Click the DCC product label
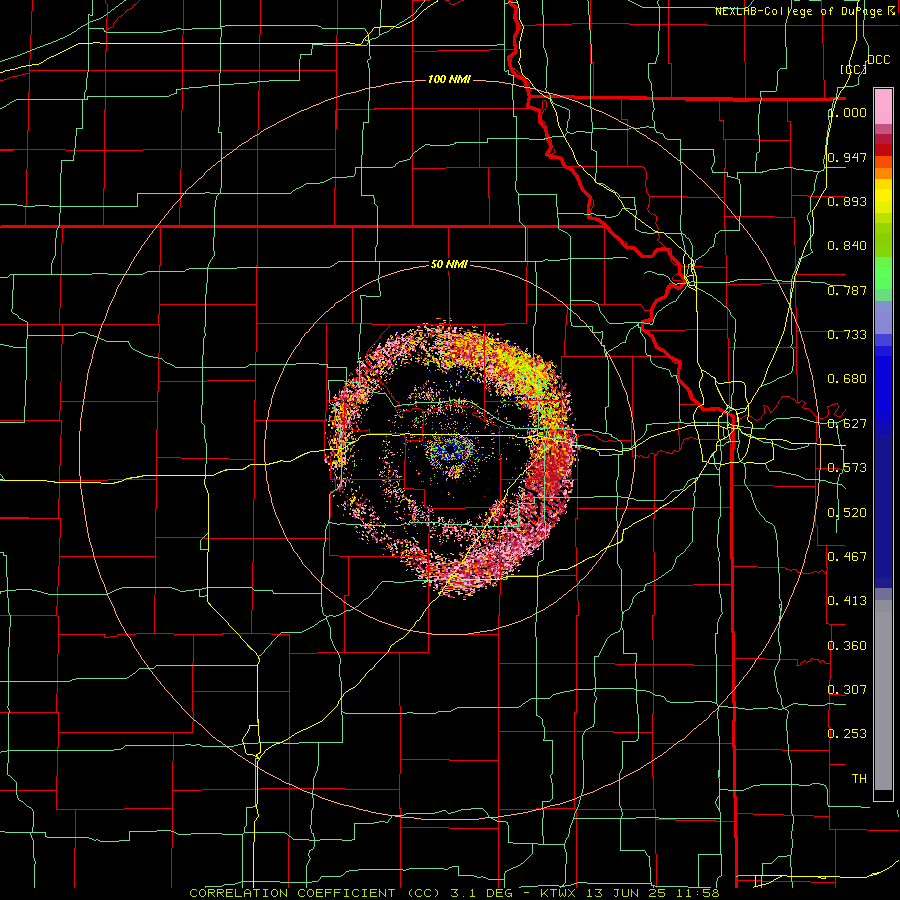The width and height of the screenshot is (900, 900). 878,60
